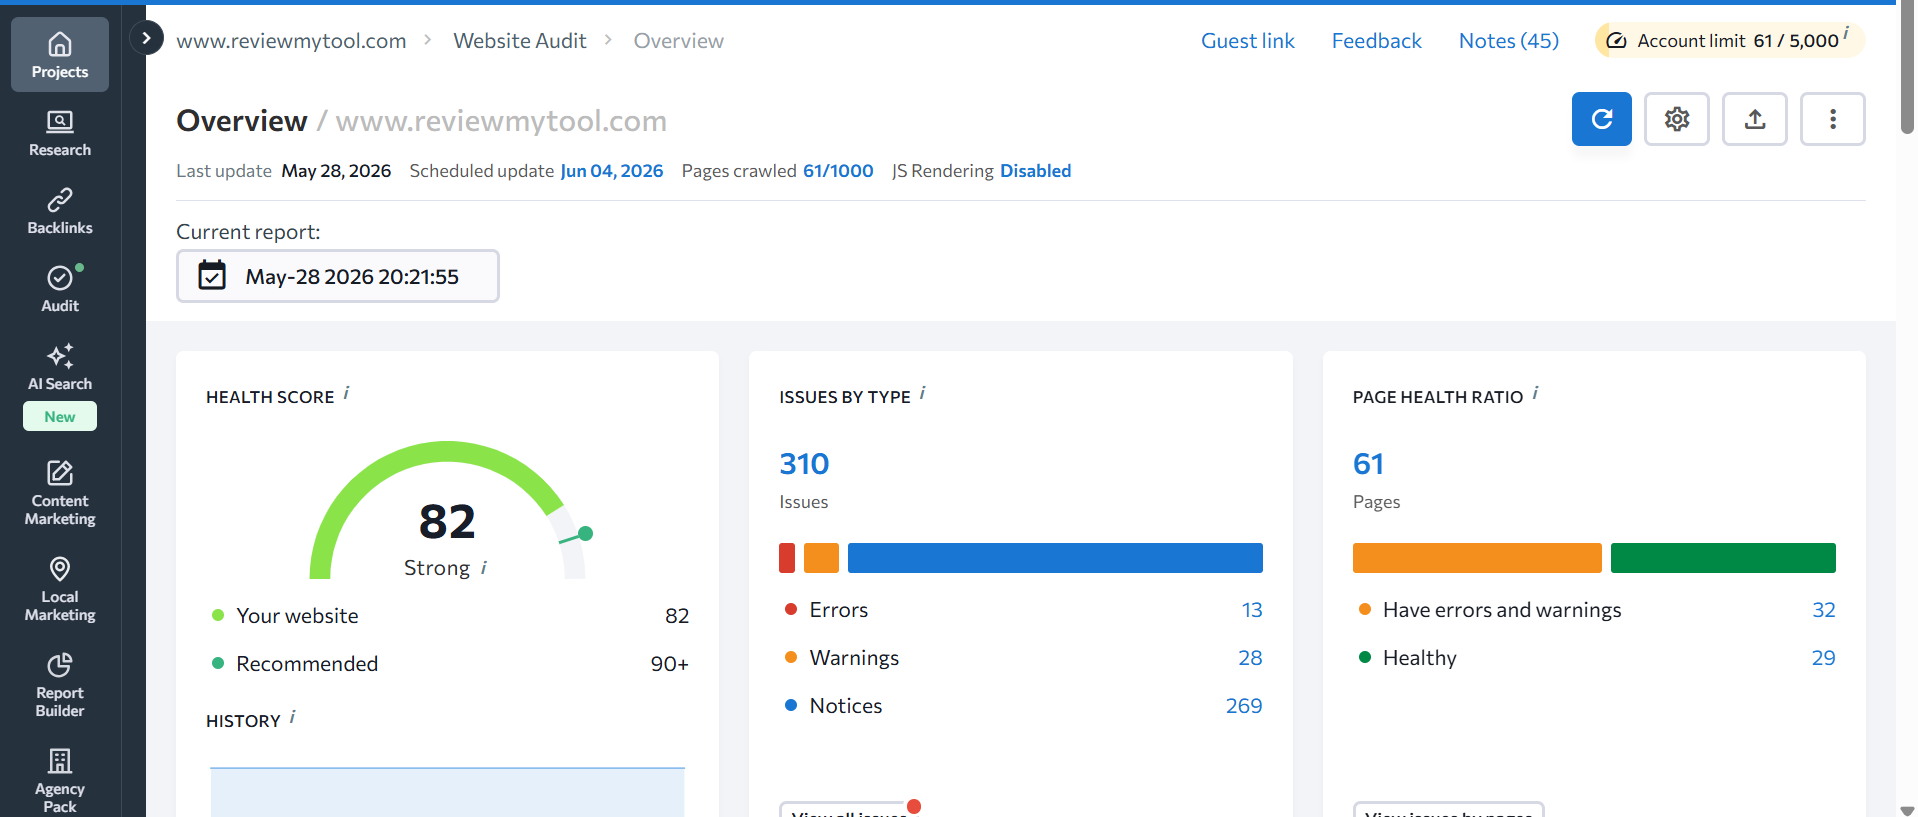1918x817 pixels.
Task: Open the Backlinks section
Action: (60, 211)
